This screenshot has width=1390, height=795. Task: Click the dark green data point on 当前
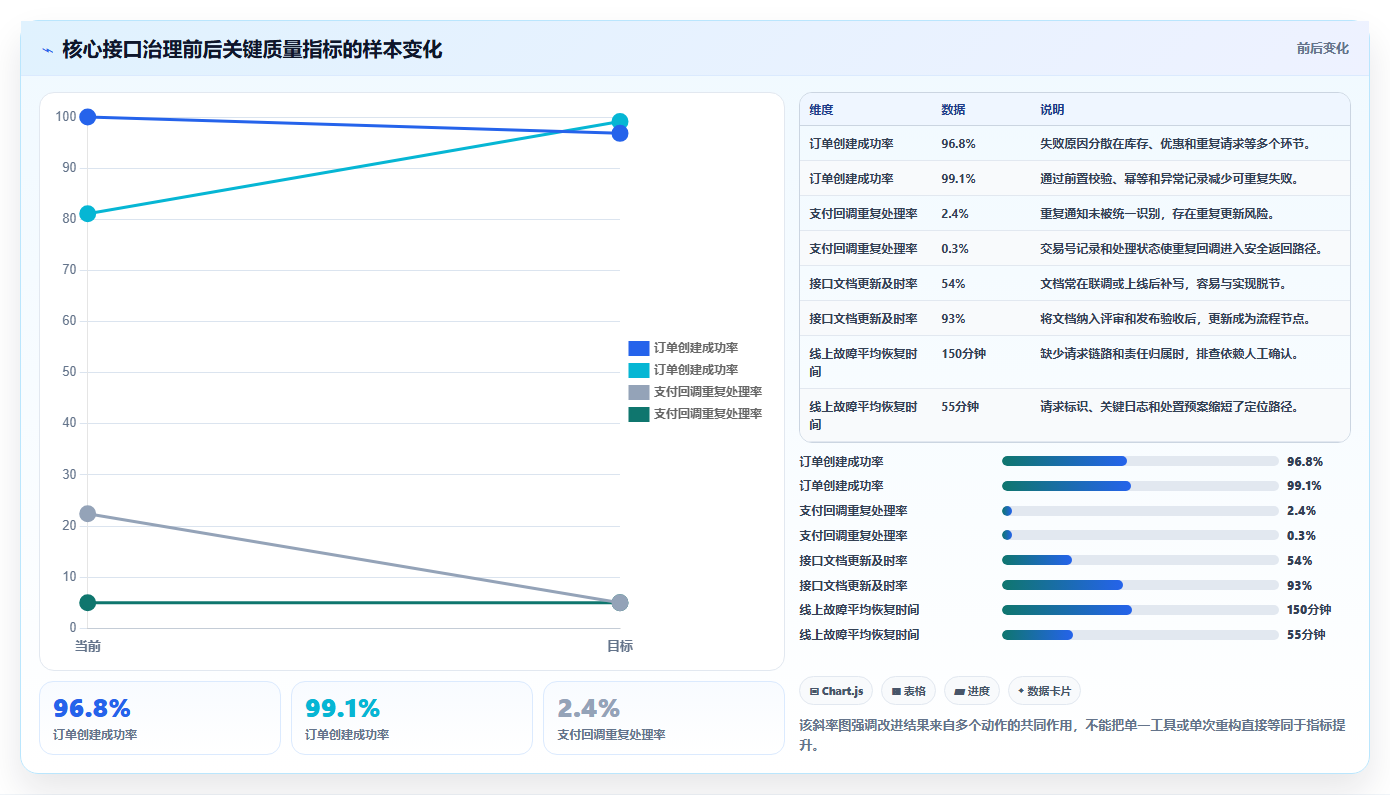point(88,602)
